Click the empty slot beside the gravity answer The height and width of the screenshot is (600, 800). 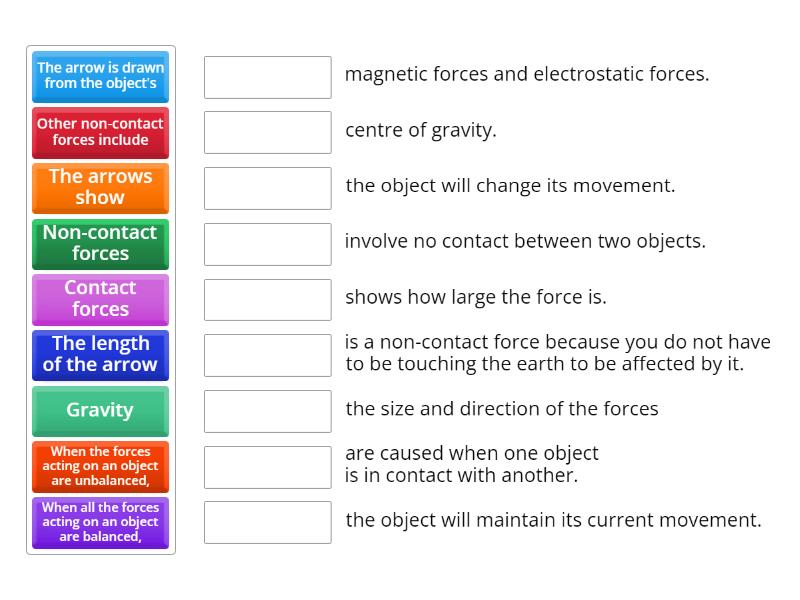[x=267, y=353]
